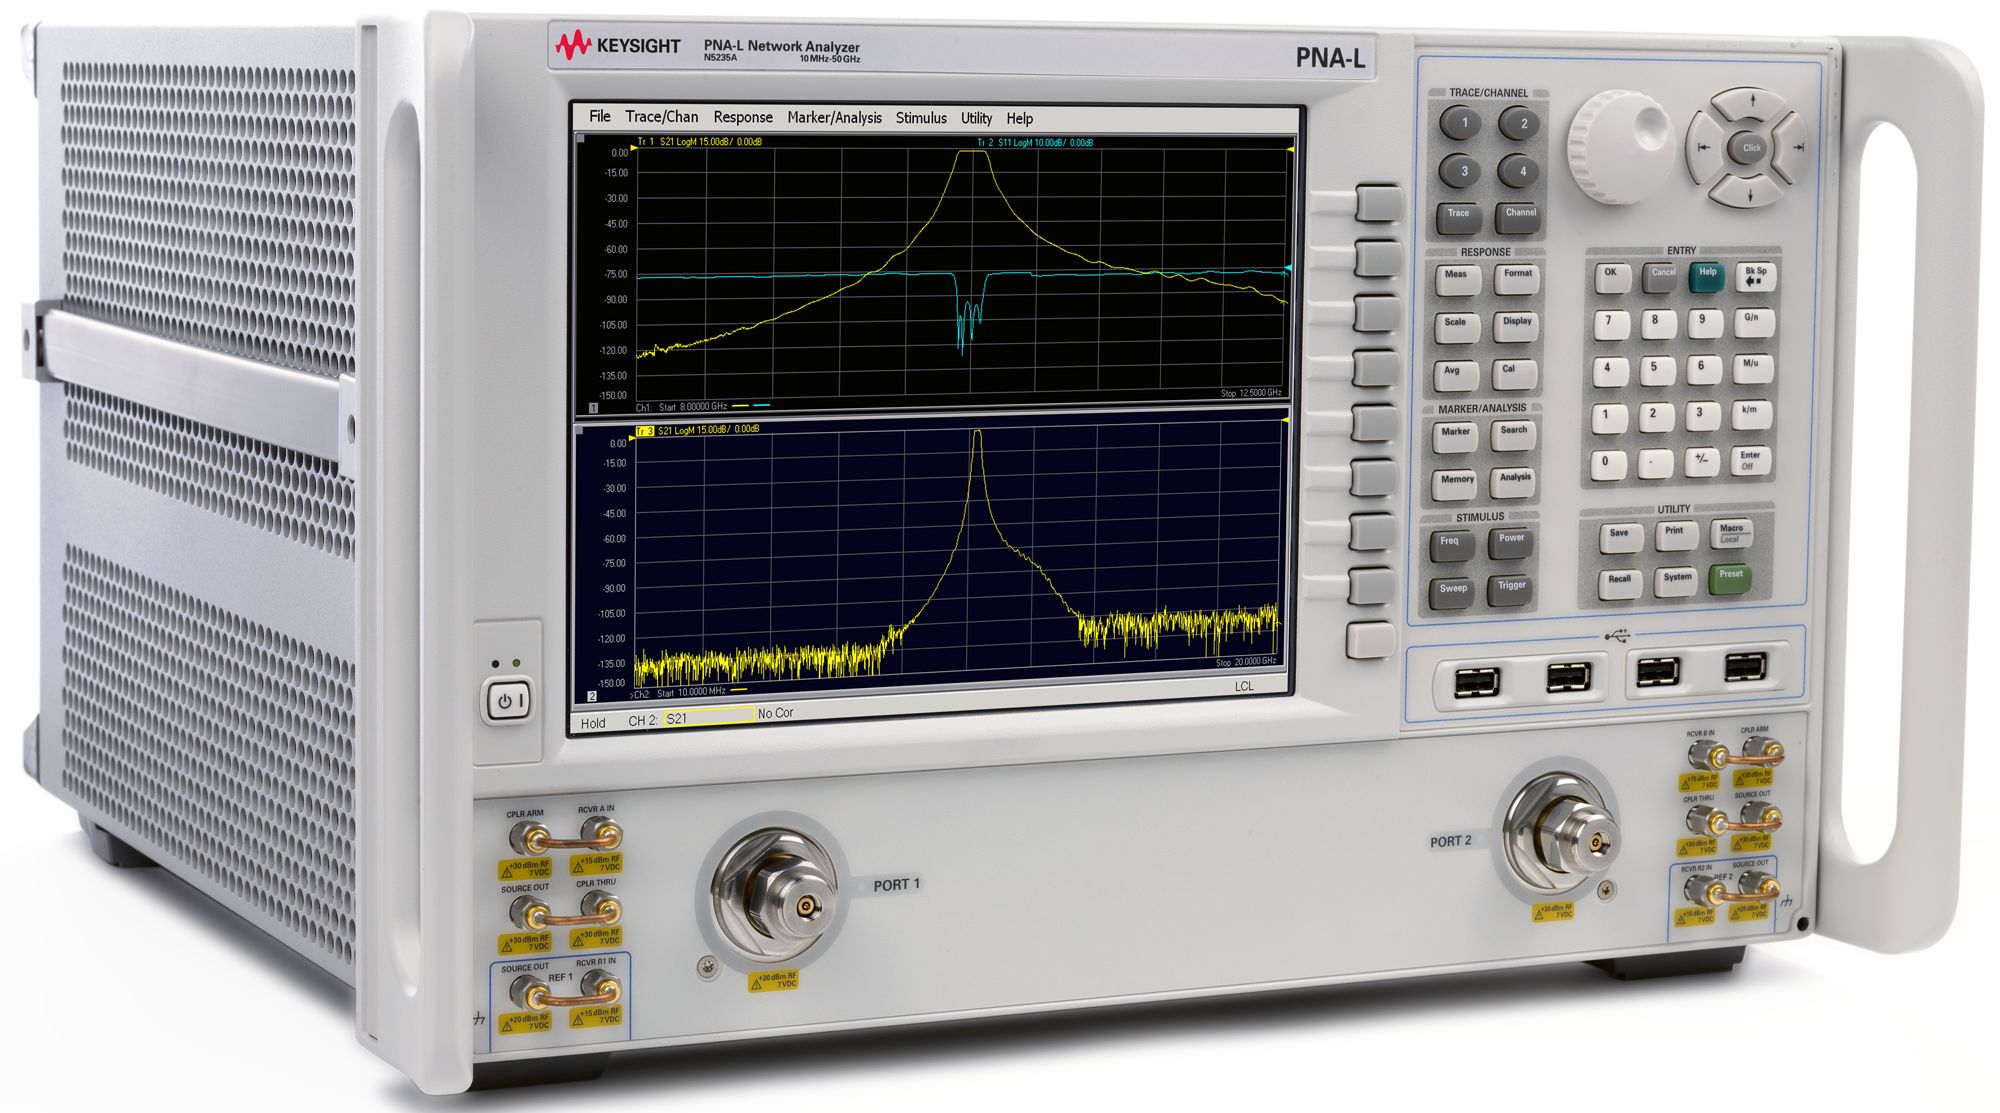Push the Macro/Local button
This screenshot has height=1113, width=2000.
[x=1731, y=532]
